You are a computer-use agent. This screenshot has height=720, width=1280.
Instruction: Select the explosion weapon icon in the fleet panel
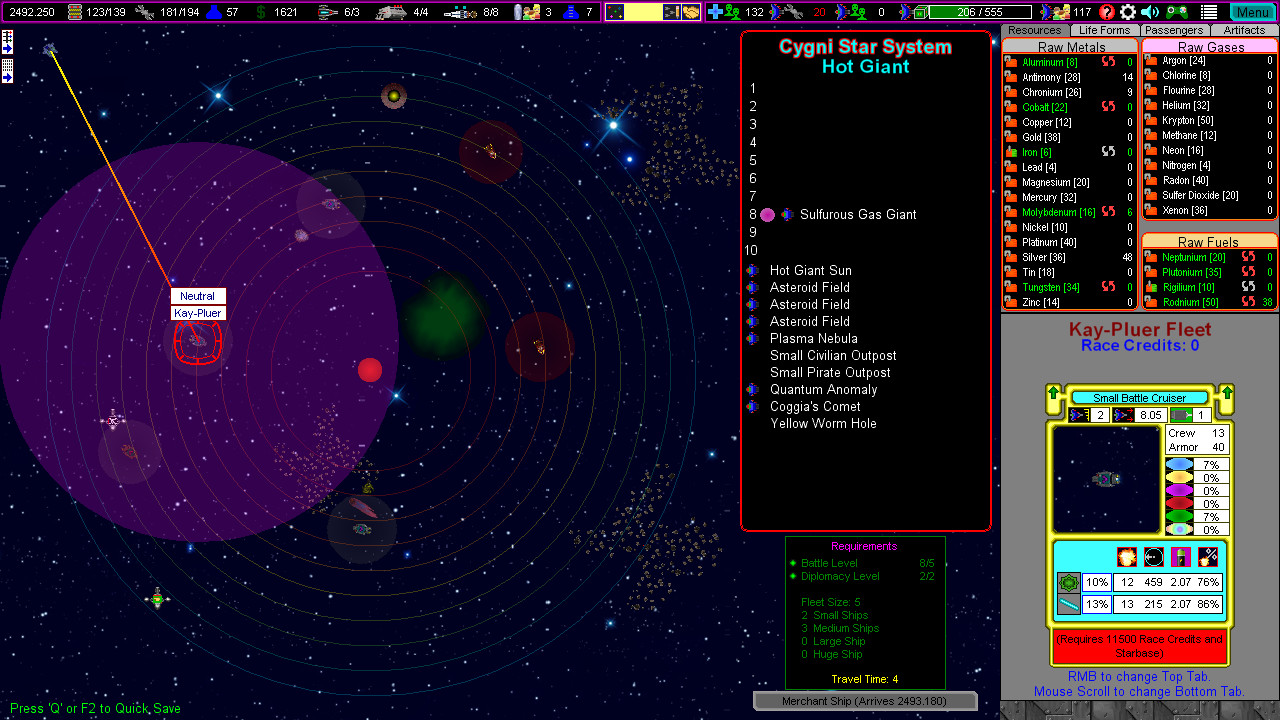[1127, 557]
